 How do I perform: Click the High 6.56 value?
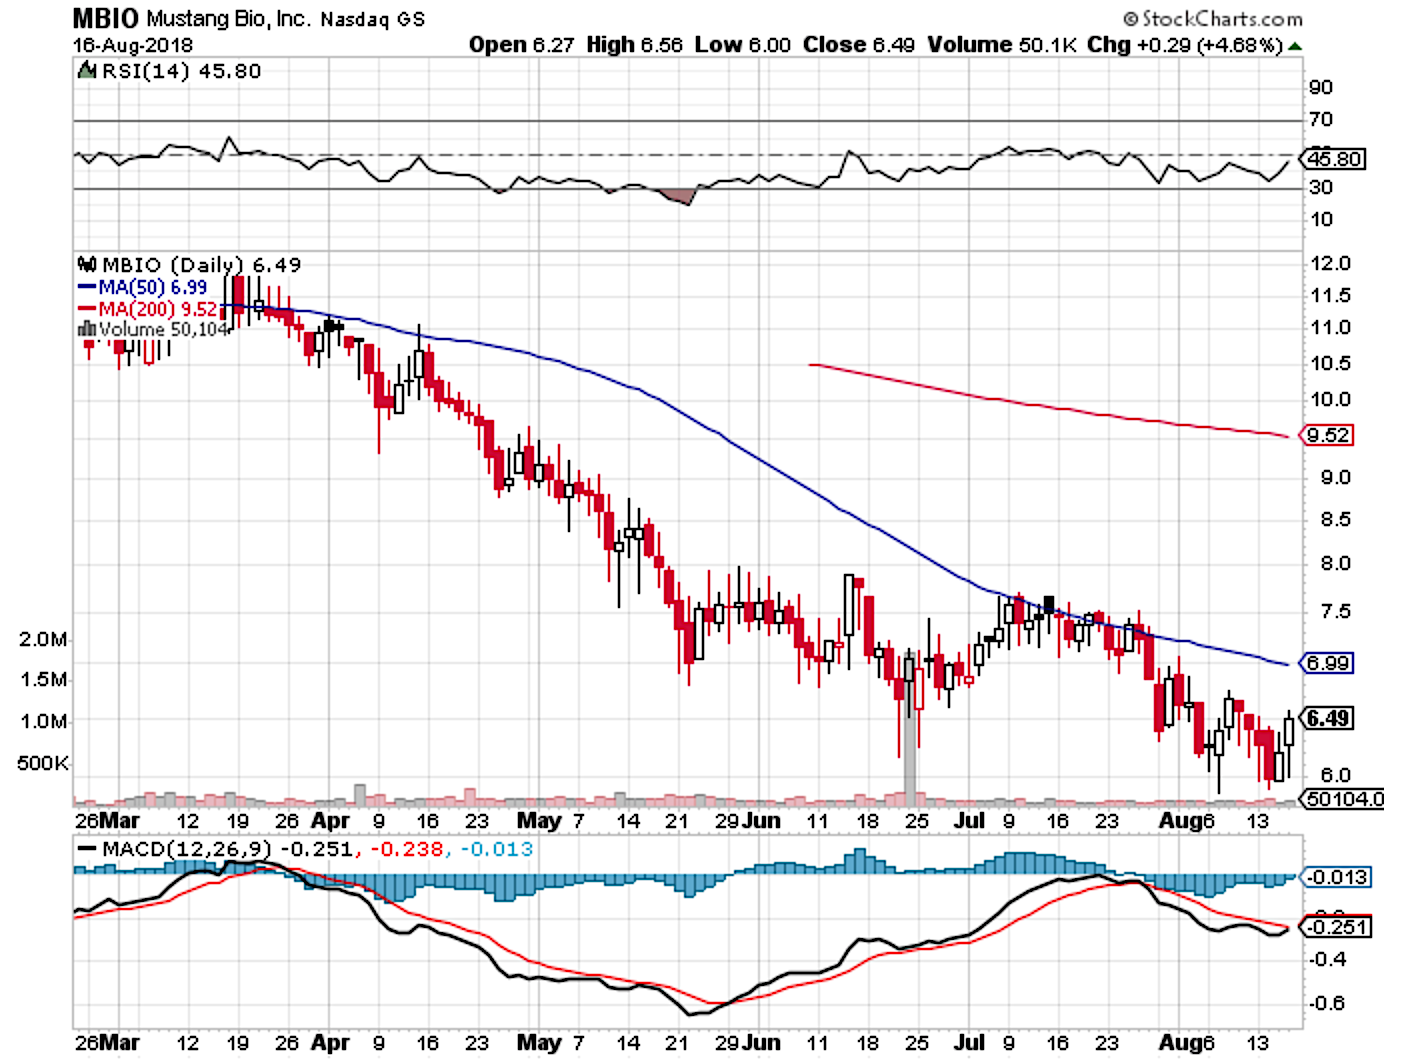click(x=634, y=45)
